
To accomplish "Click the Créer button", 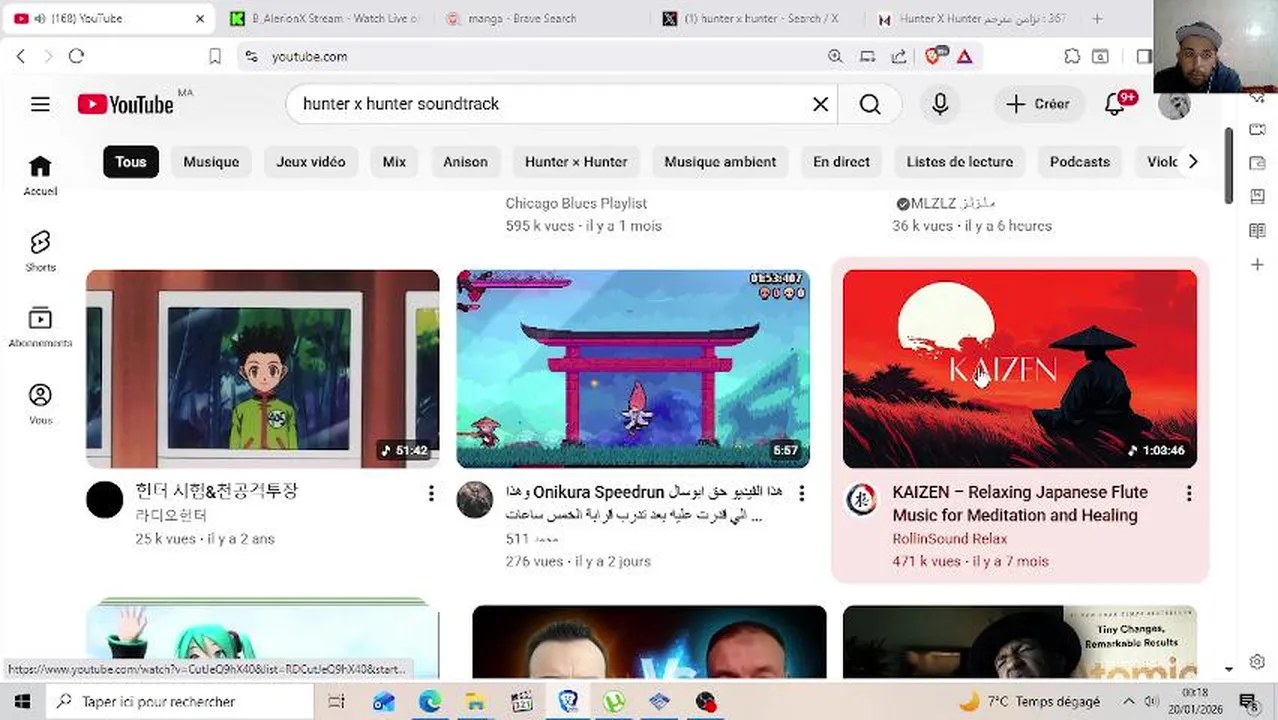I will tap(1038, 104).
